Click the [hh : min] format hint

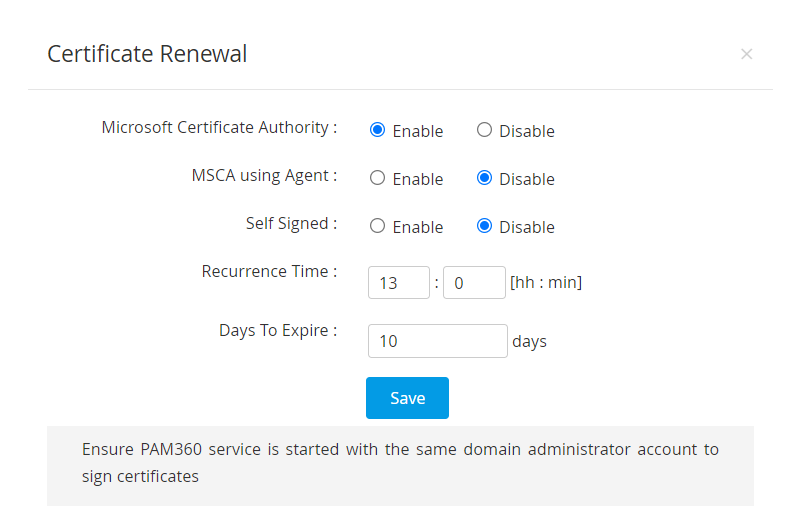pos(546,283)
